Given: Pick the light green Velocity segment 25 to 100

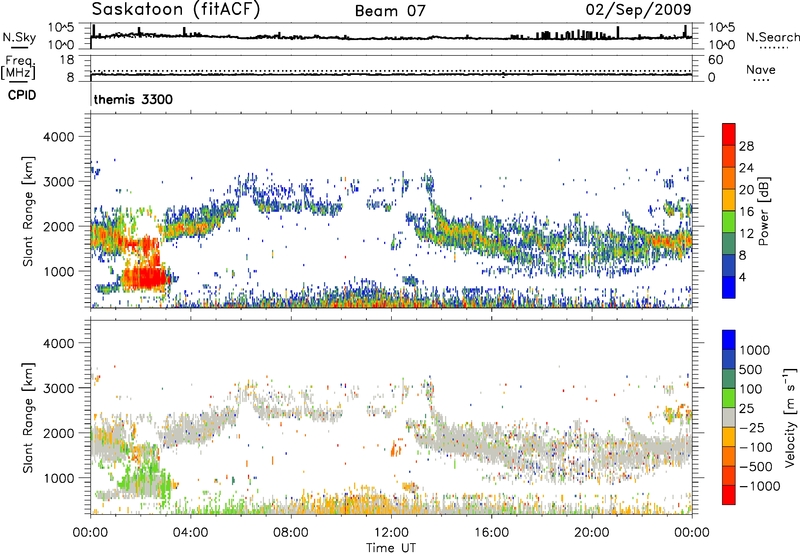Looking at the screenshot, I should [x=729, y=398].
